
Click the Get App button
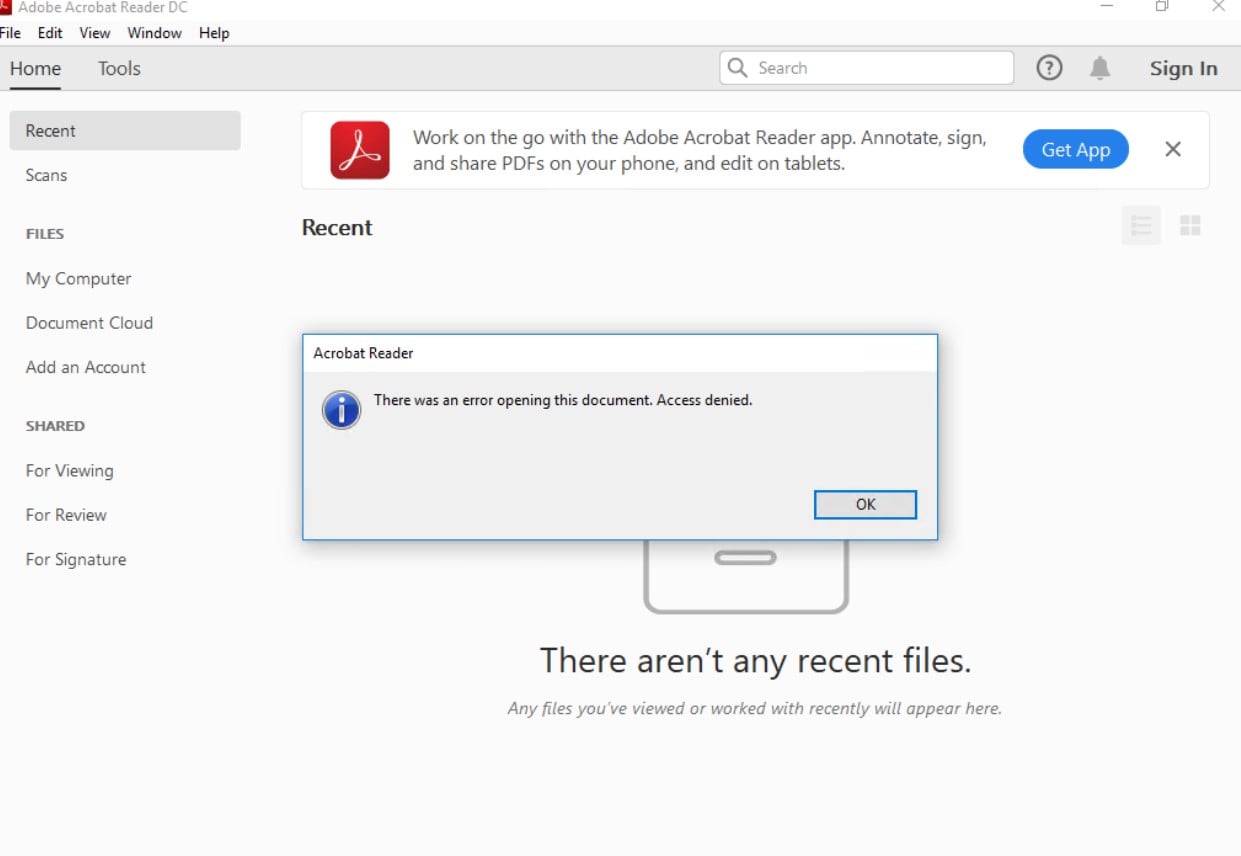(x=1075, y=149)
